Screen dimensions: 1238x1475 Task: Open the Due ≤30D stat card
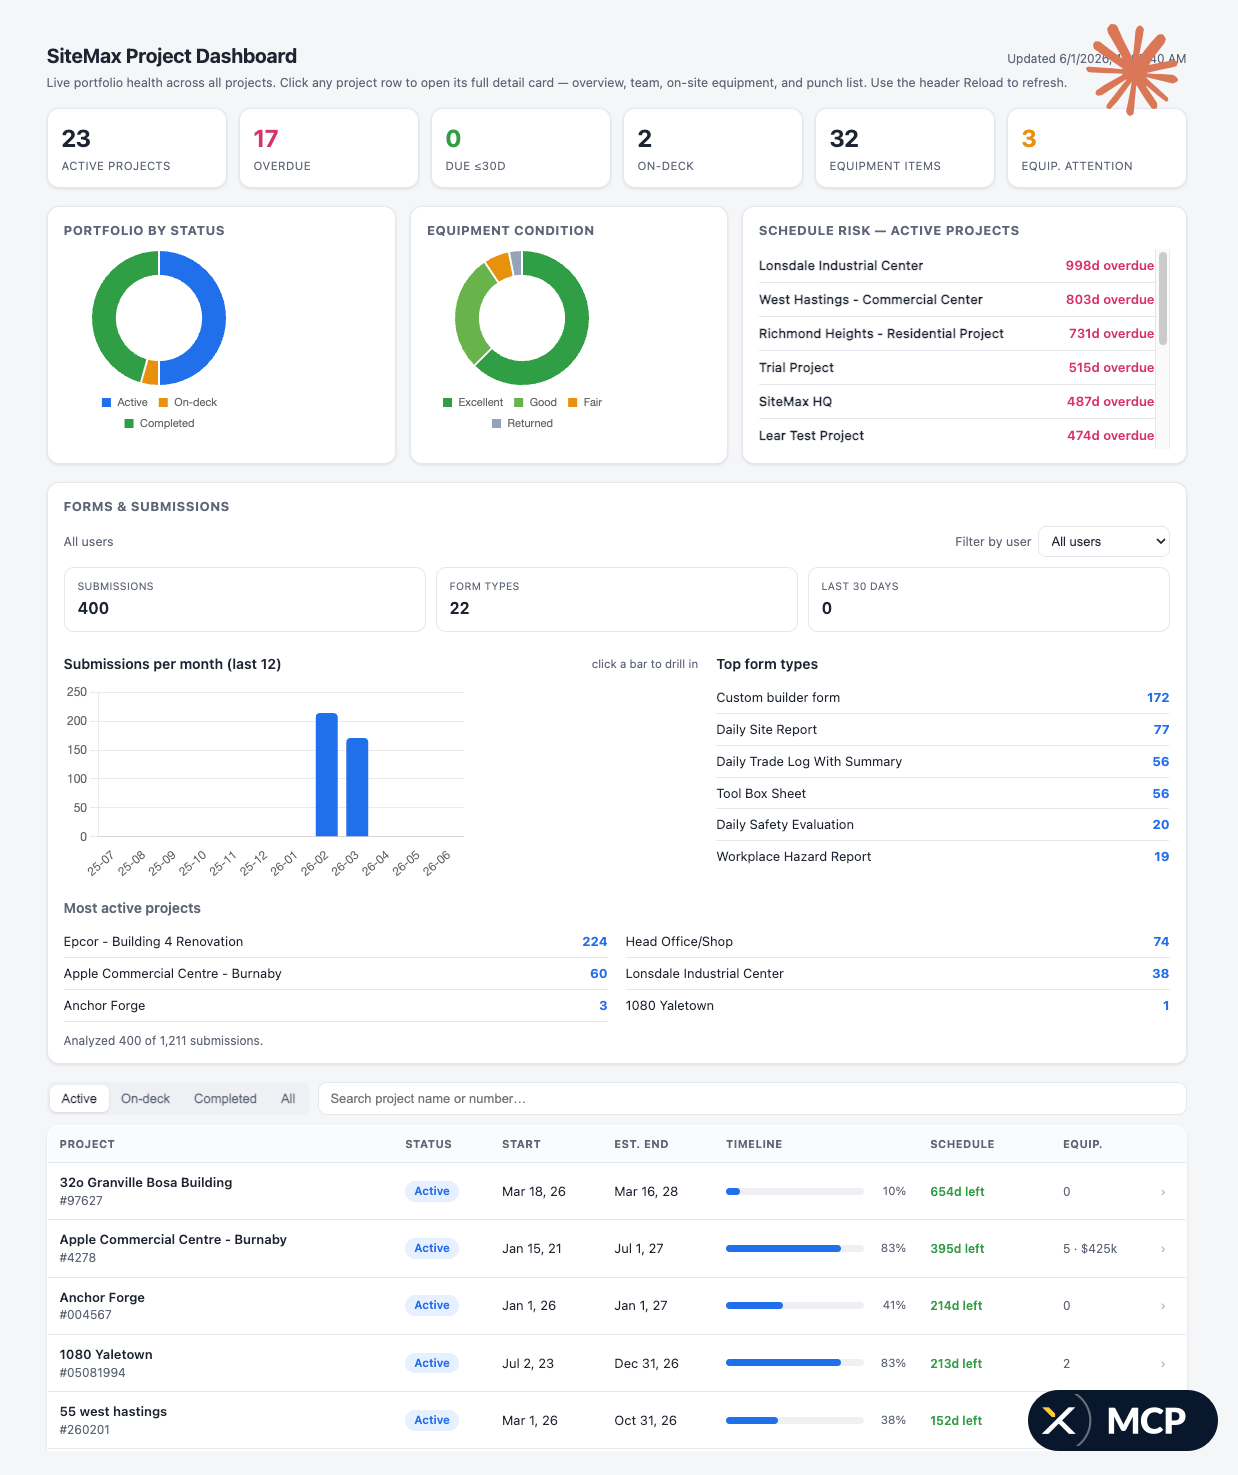(x=521, y=148)
